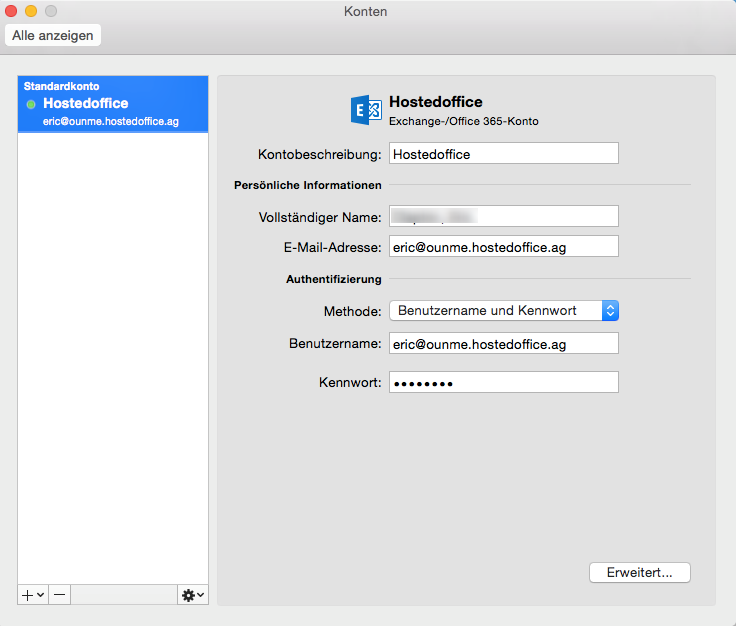Image resolution: width=736 pixels, height=626 pixels.
Task: Close the Konten window
Action: pyautogui.click(x=11, y=11)
